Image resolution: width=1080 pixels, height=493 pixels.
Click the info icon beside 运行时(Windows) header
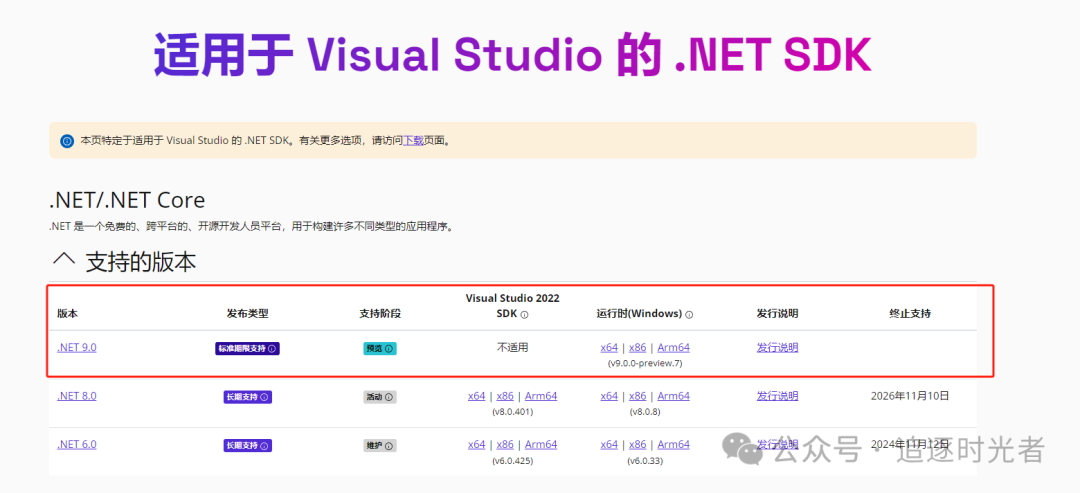(x=689, y=315)
